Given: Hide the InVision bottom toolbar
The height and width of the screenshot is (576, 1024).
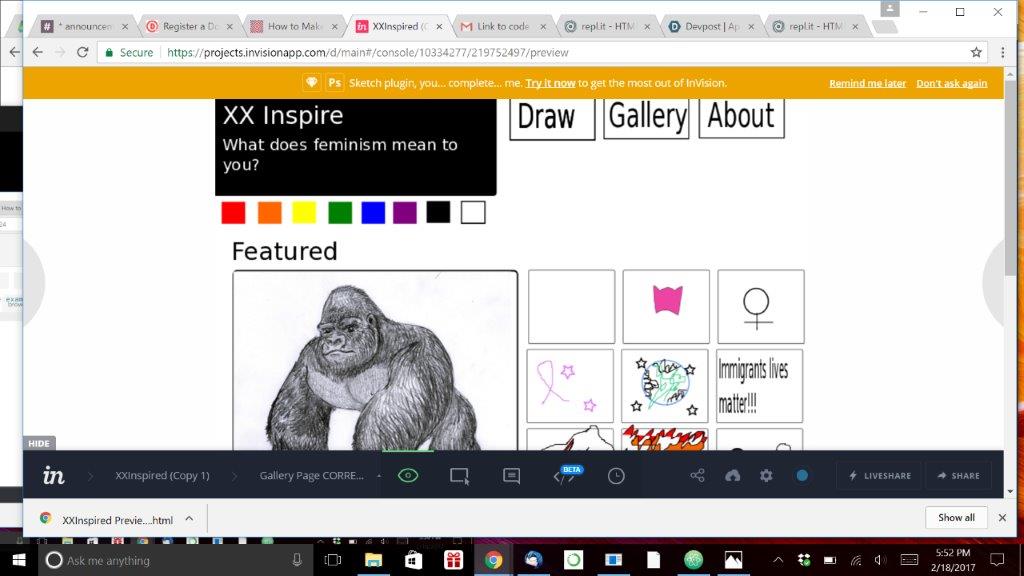Looking at the screenshot, I should point(39,443).
